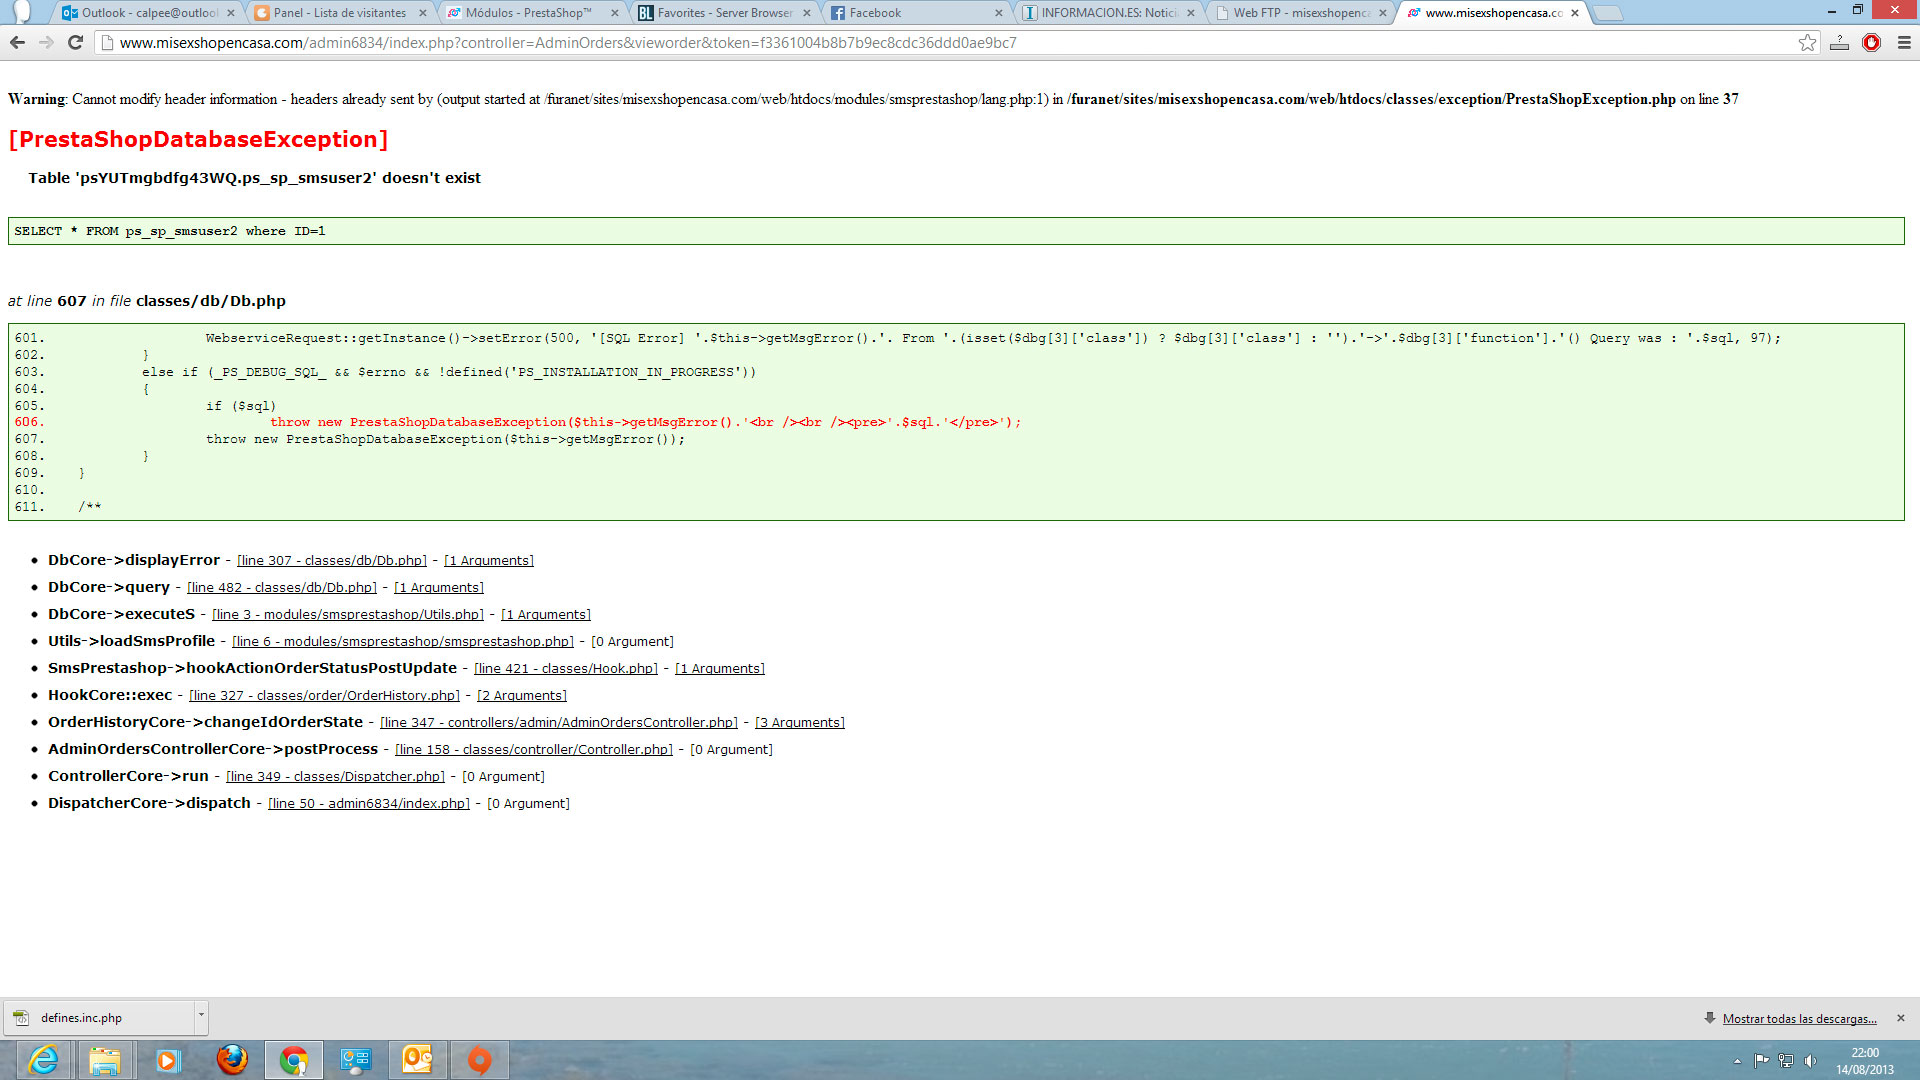The height and width of the screenshot is (1080, 1920).
Task: Open Firefox from the taskbar
Action: coord(232,1059)
